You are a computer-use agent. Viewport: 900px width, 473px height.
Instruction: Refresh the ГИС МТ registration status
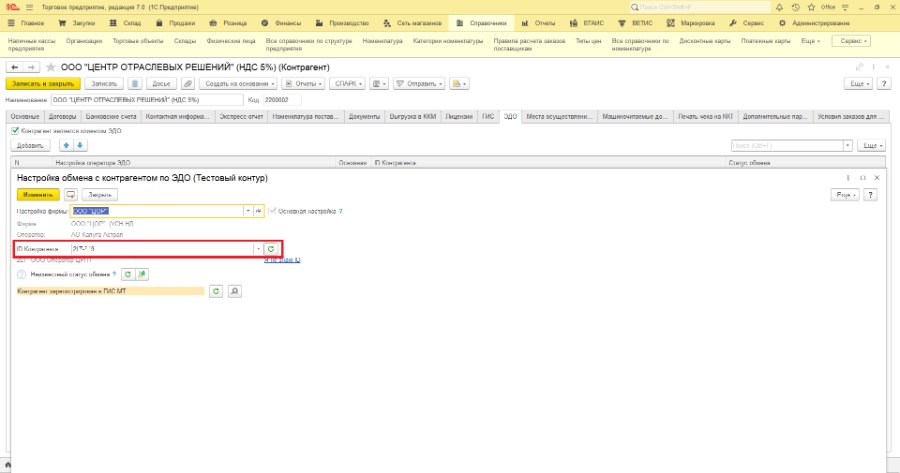click(x=216, y=292)
